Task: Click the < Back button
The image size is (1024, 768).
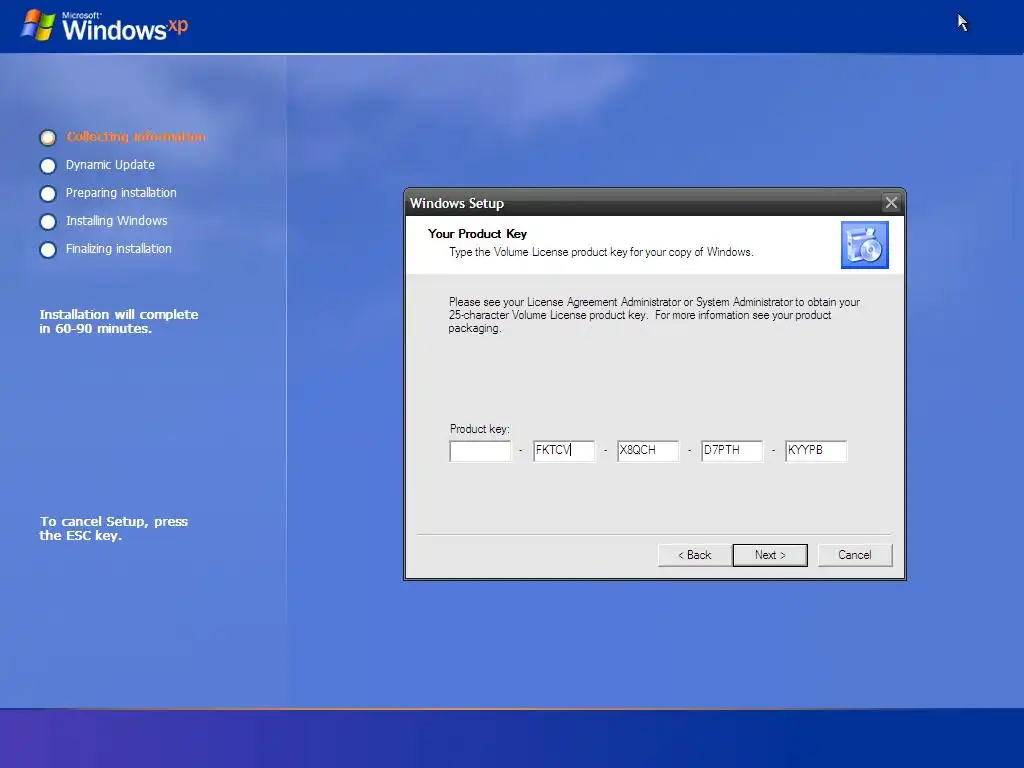Action: (694, 555)
